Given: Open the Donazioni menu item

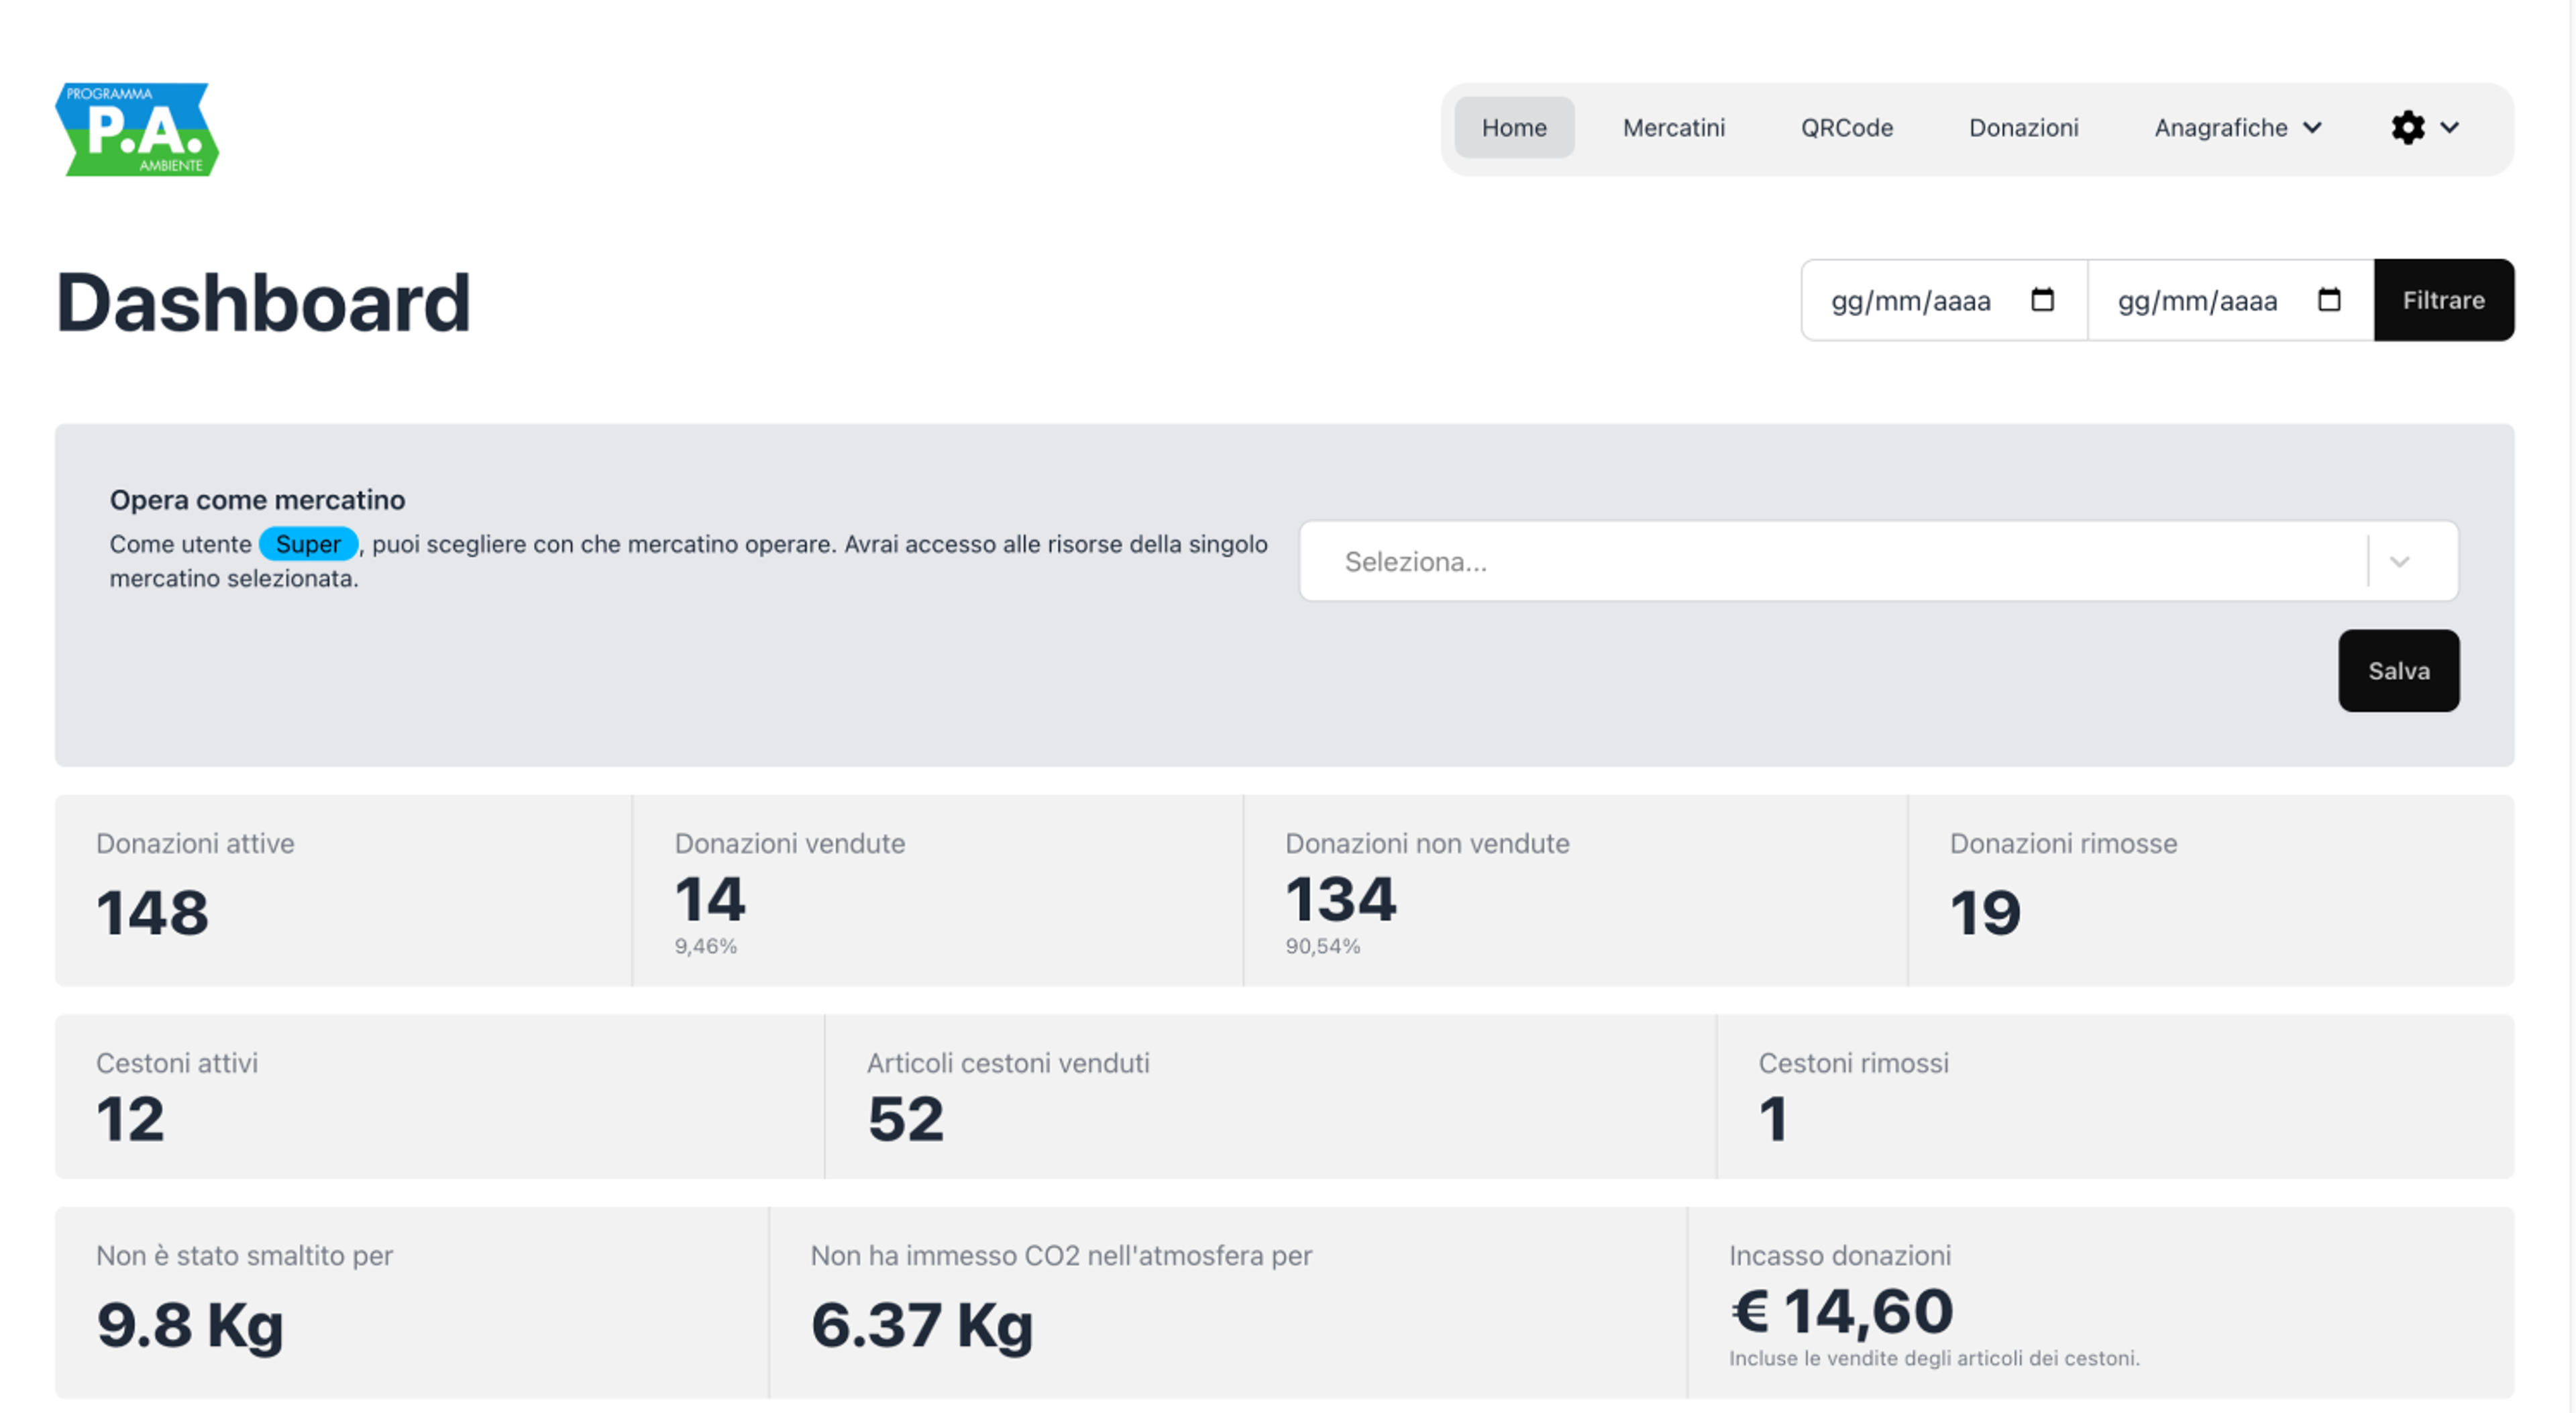Looking at the screenshot, I should [x=2022, y=128].
